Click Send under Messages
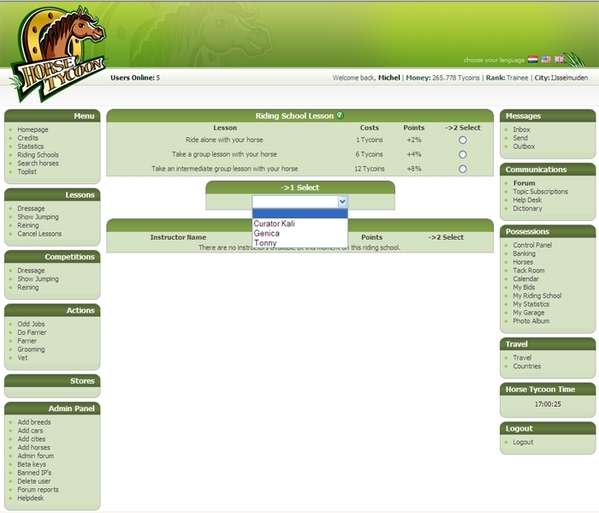Screen dimensions: 599x513 pos(520,138)
